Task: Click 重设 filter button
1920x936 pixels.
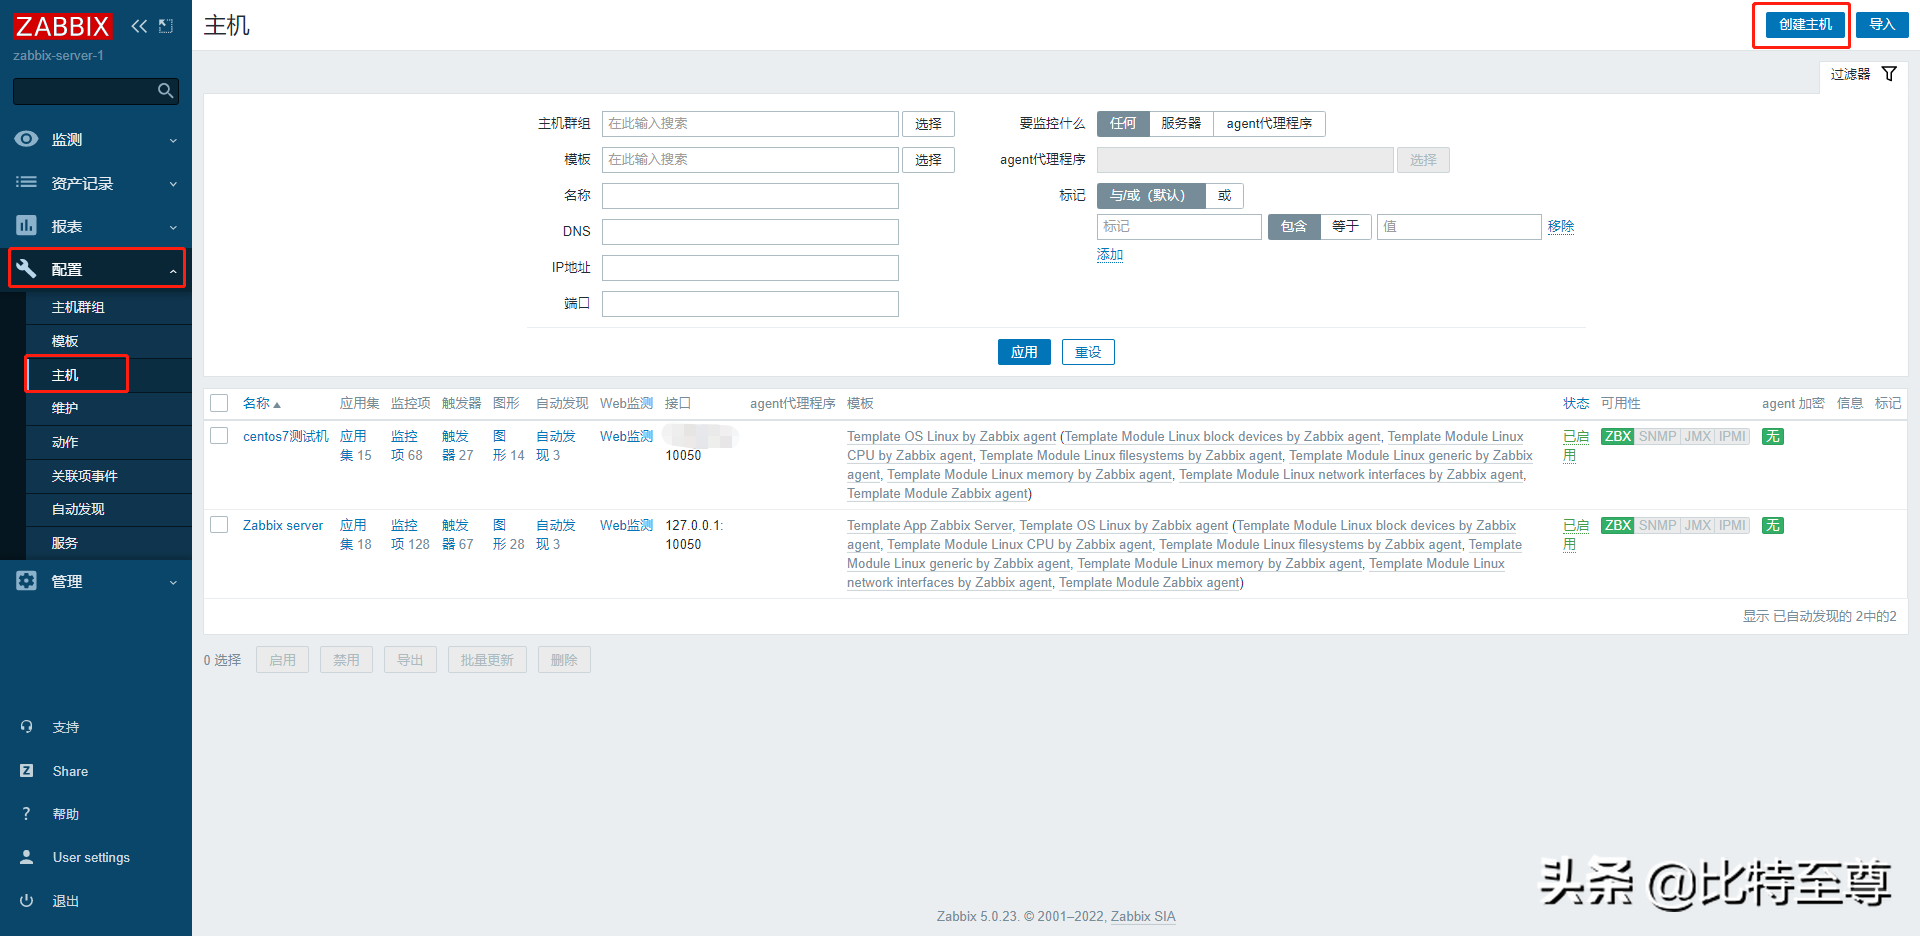Action: click(x=1088, y=352)
